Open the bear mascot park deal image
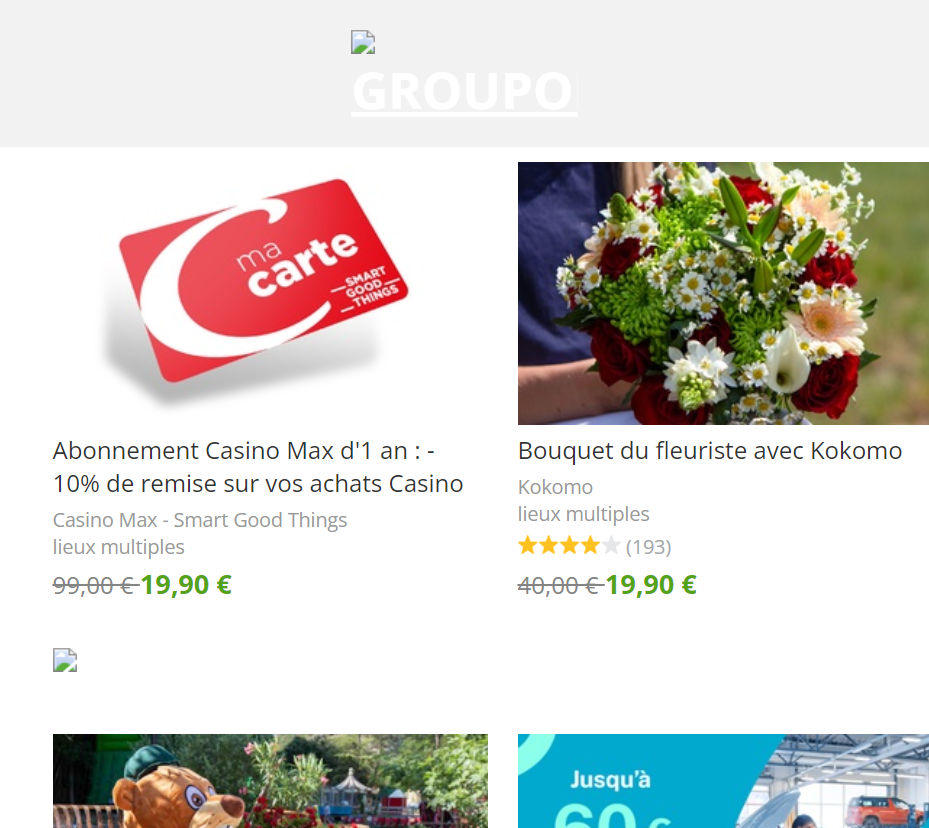This screenshot has height=828, width=929. click(270, 781)
